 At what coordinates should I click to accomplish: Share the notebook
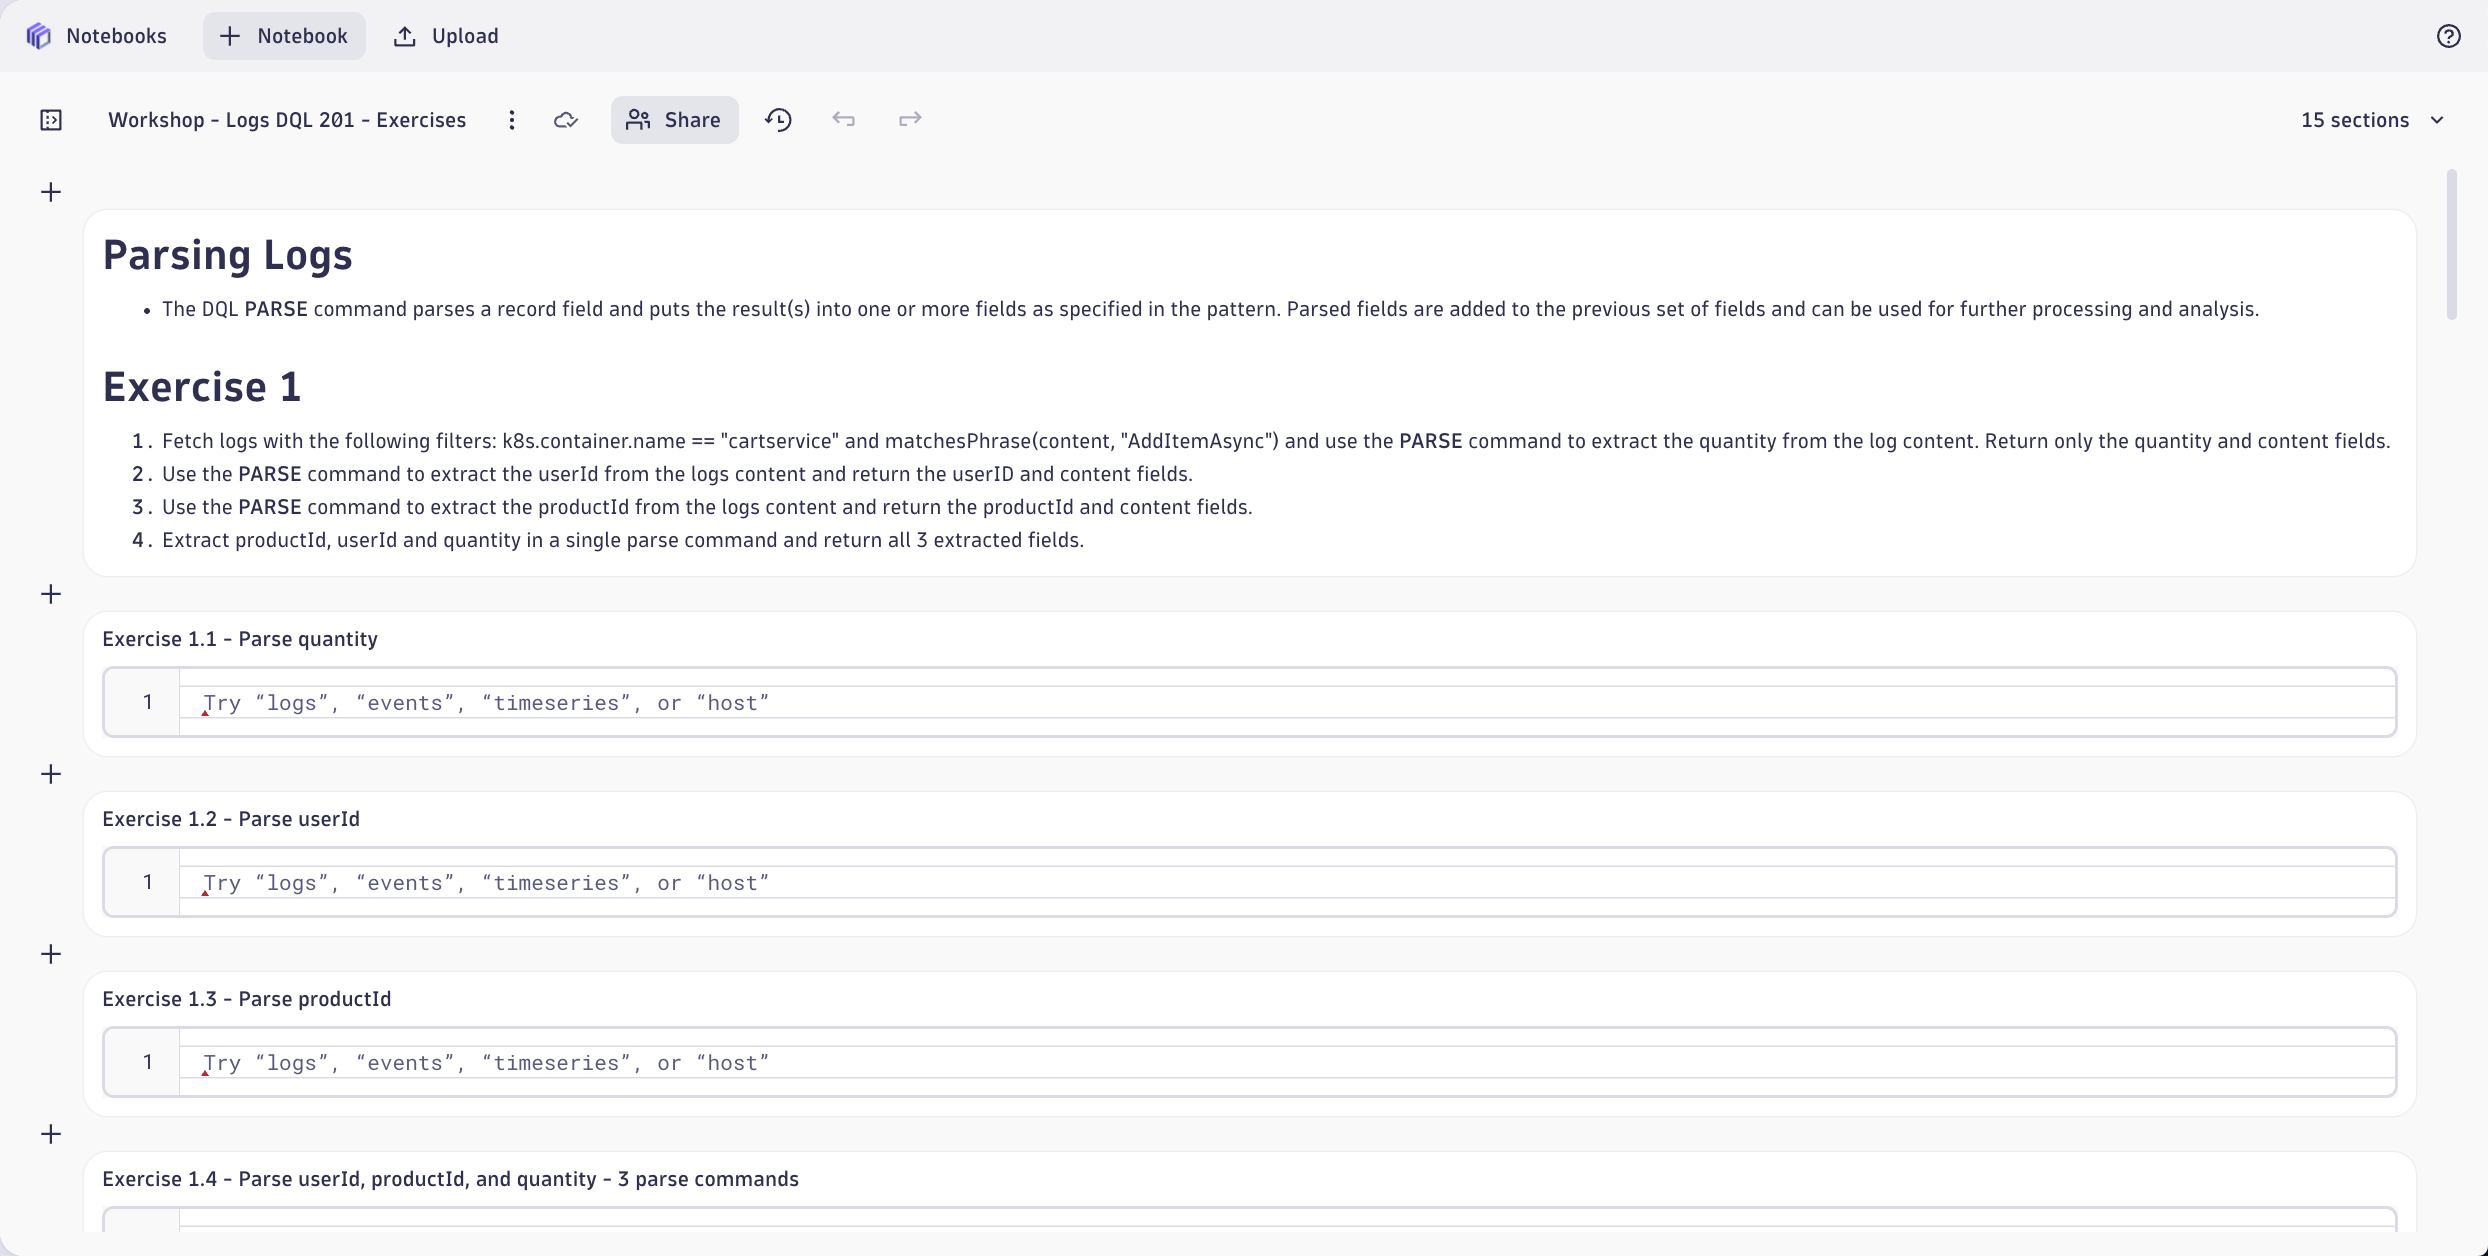[674, 120]
